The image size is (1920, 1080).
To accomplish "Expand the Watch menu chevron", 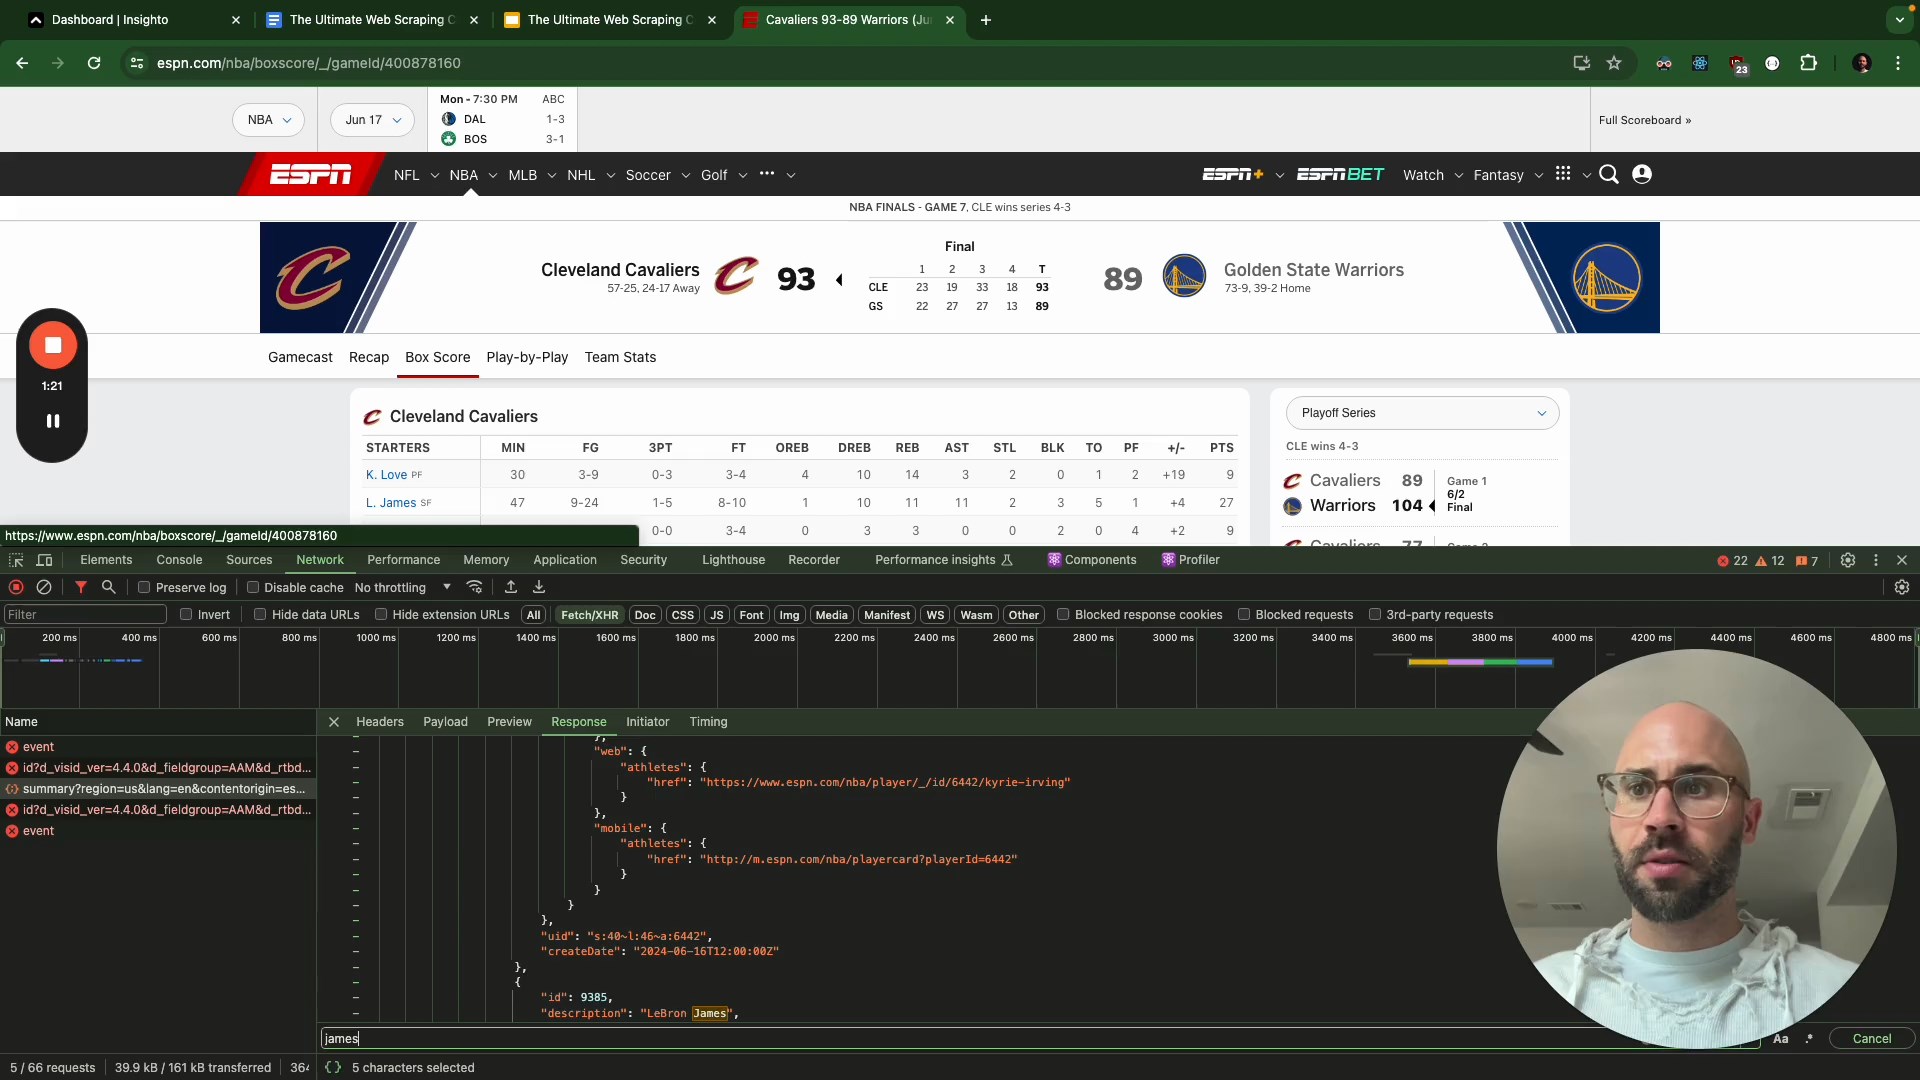I will coord(1459,176).
